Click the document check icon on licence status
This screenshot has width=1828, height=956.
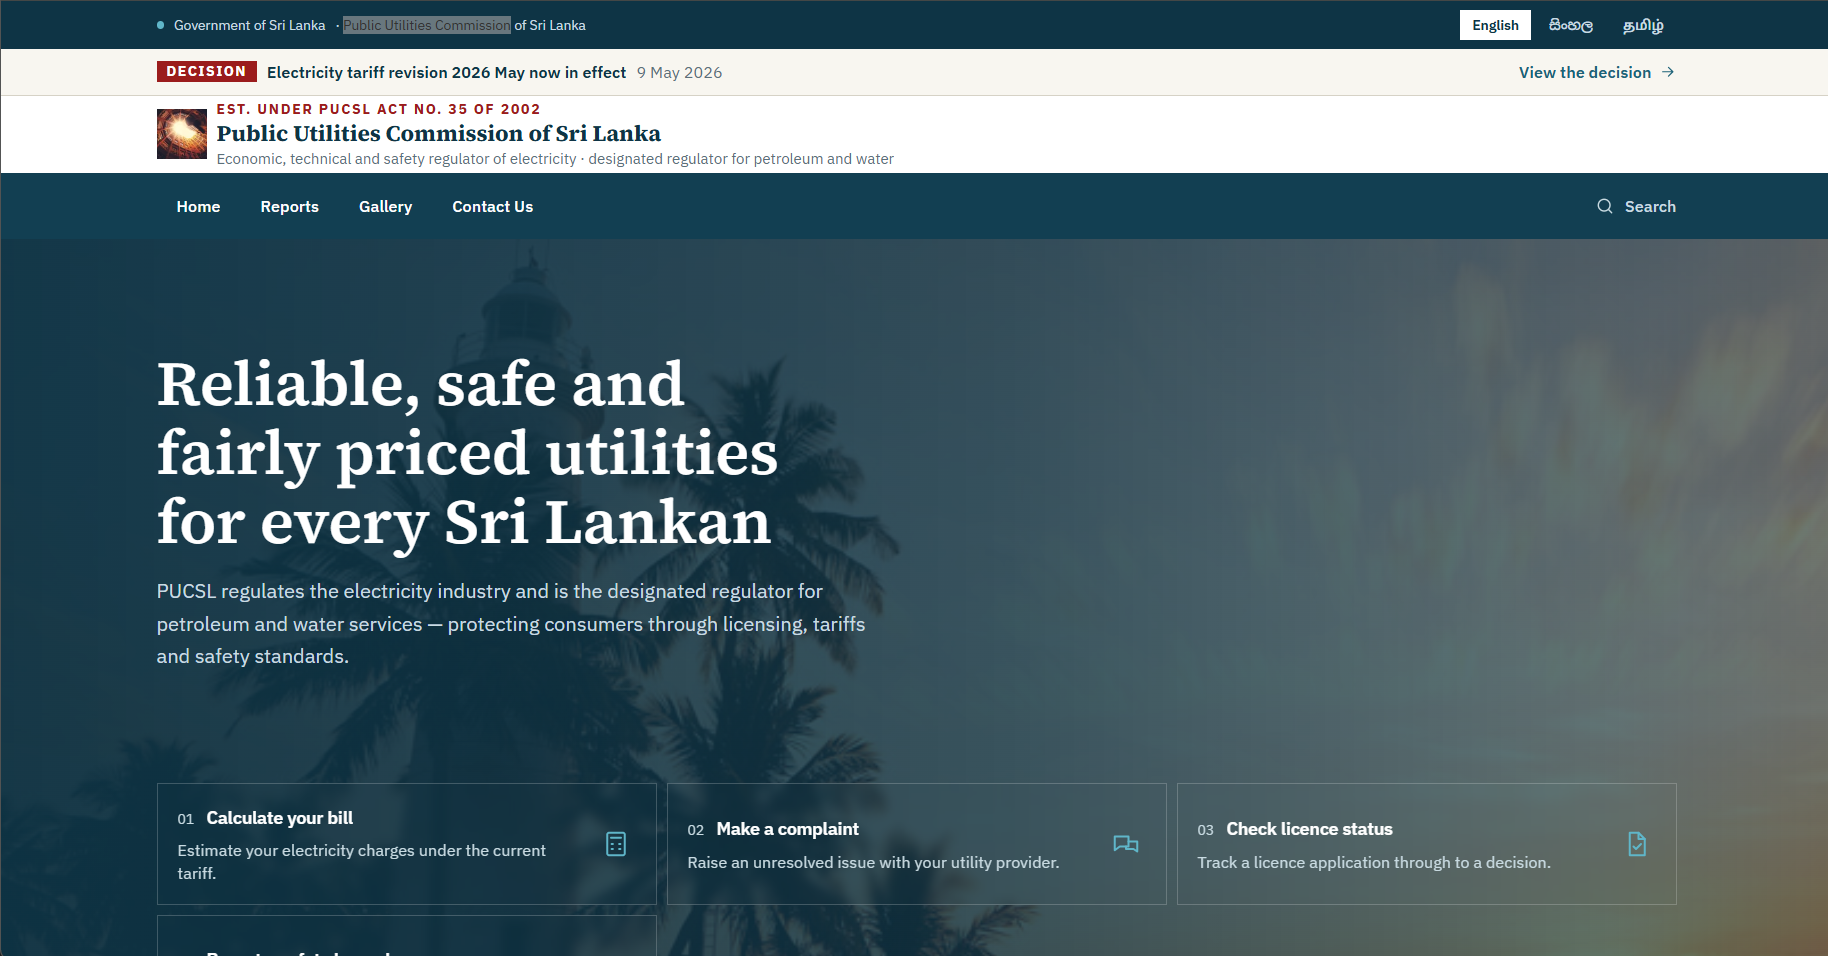tap(1637, 844)
